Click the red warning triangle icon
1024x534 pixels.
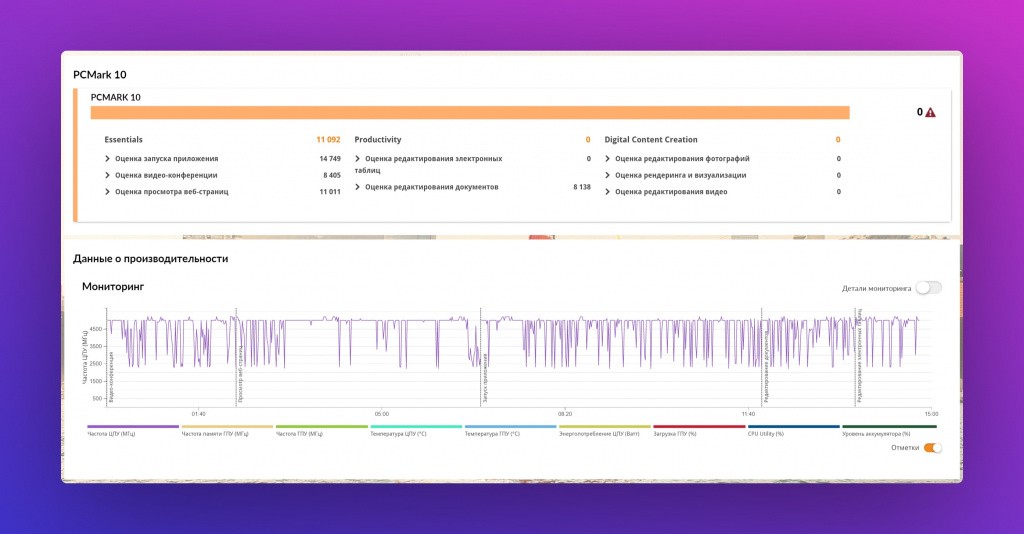tap(930, 113)
